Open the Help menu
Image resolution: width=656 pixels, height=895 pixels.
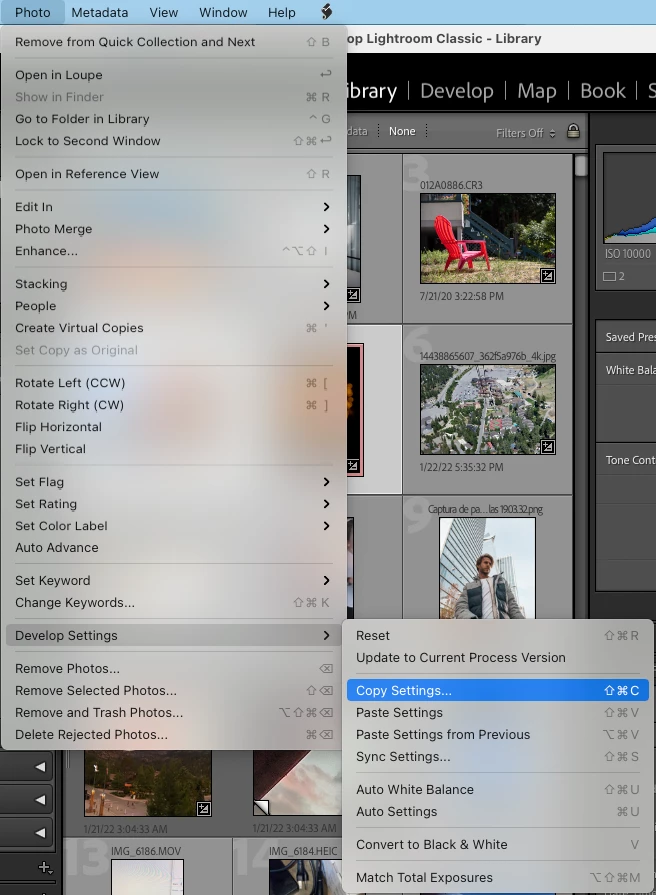click(281, 12)
